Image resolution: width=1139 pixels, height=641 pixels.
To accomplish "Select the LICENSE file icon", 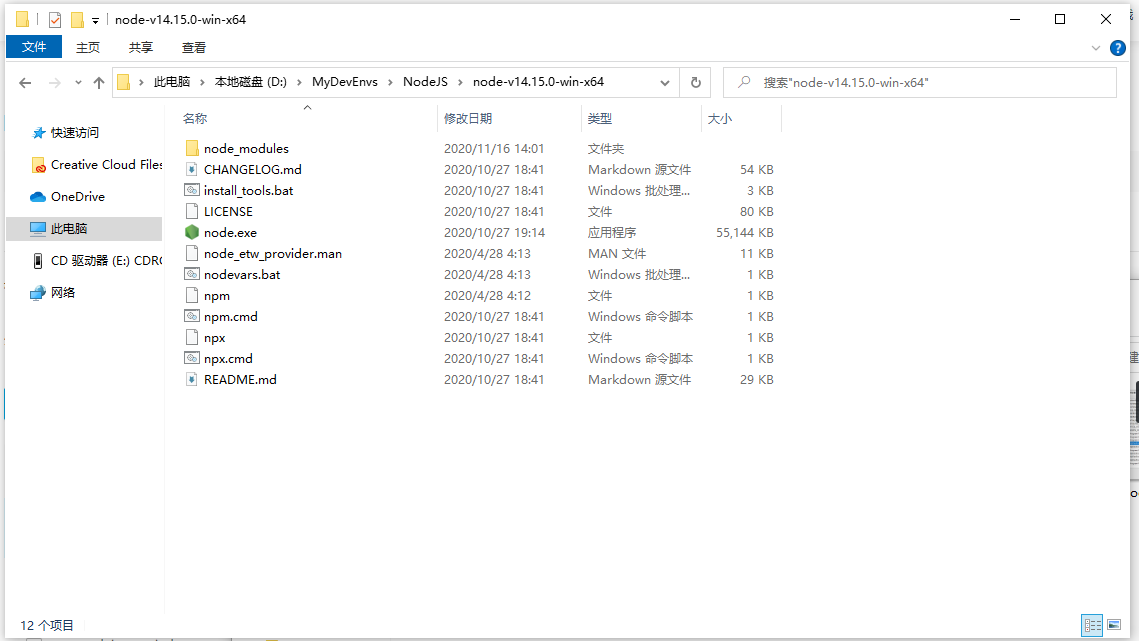I will click(192, 211).
